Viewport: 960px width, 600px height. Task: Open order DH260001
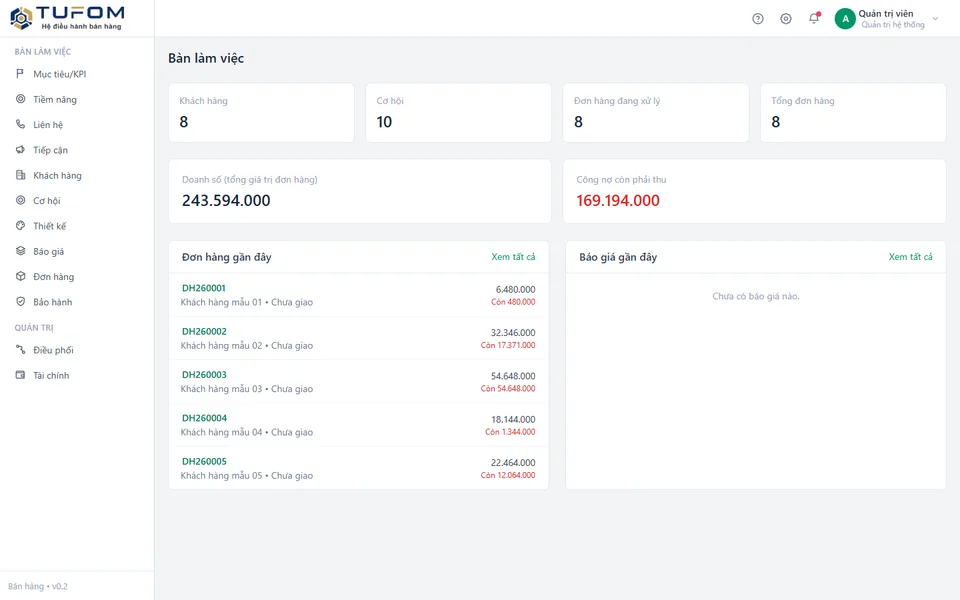204,288
